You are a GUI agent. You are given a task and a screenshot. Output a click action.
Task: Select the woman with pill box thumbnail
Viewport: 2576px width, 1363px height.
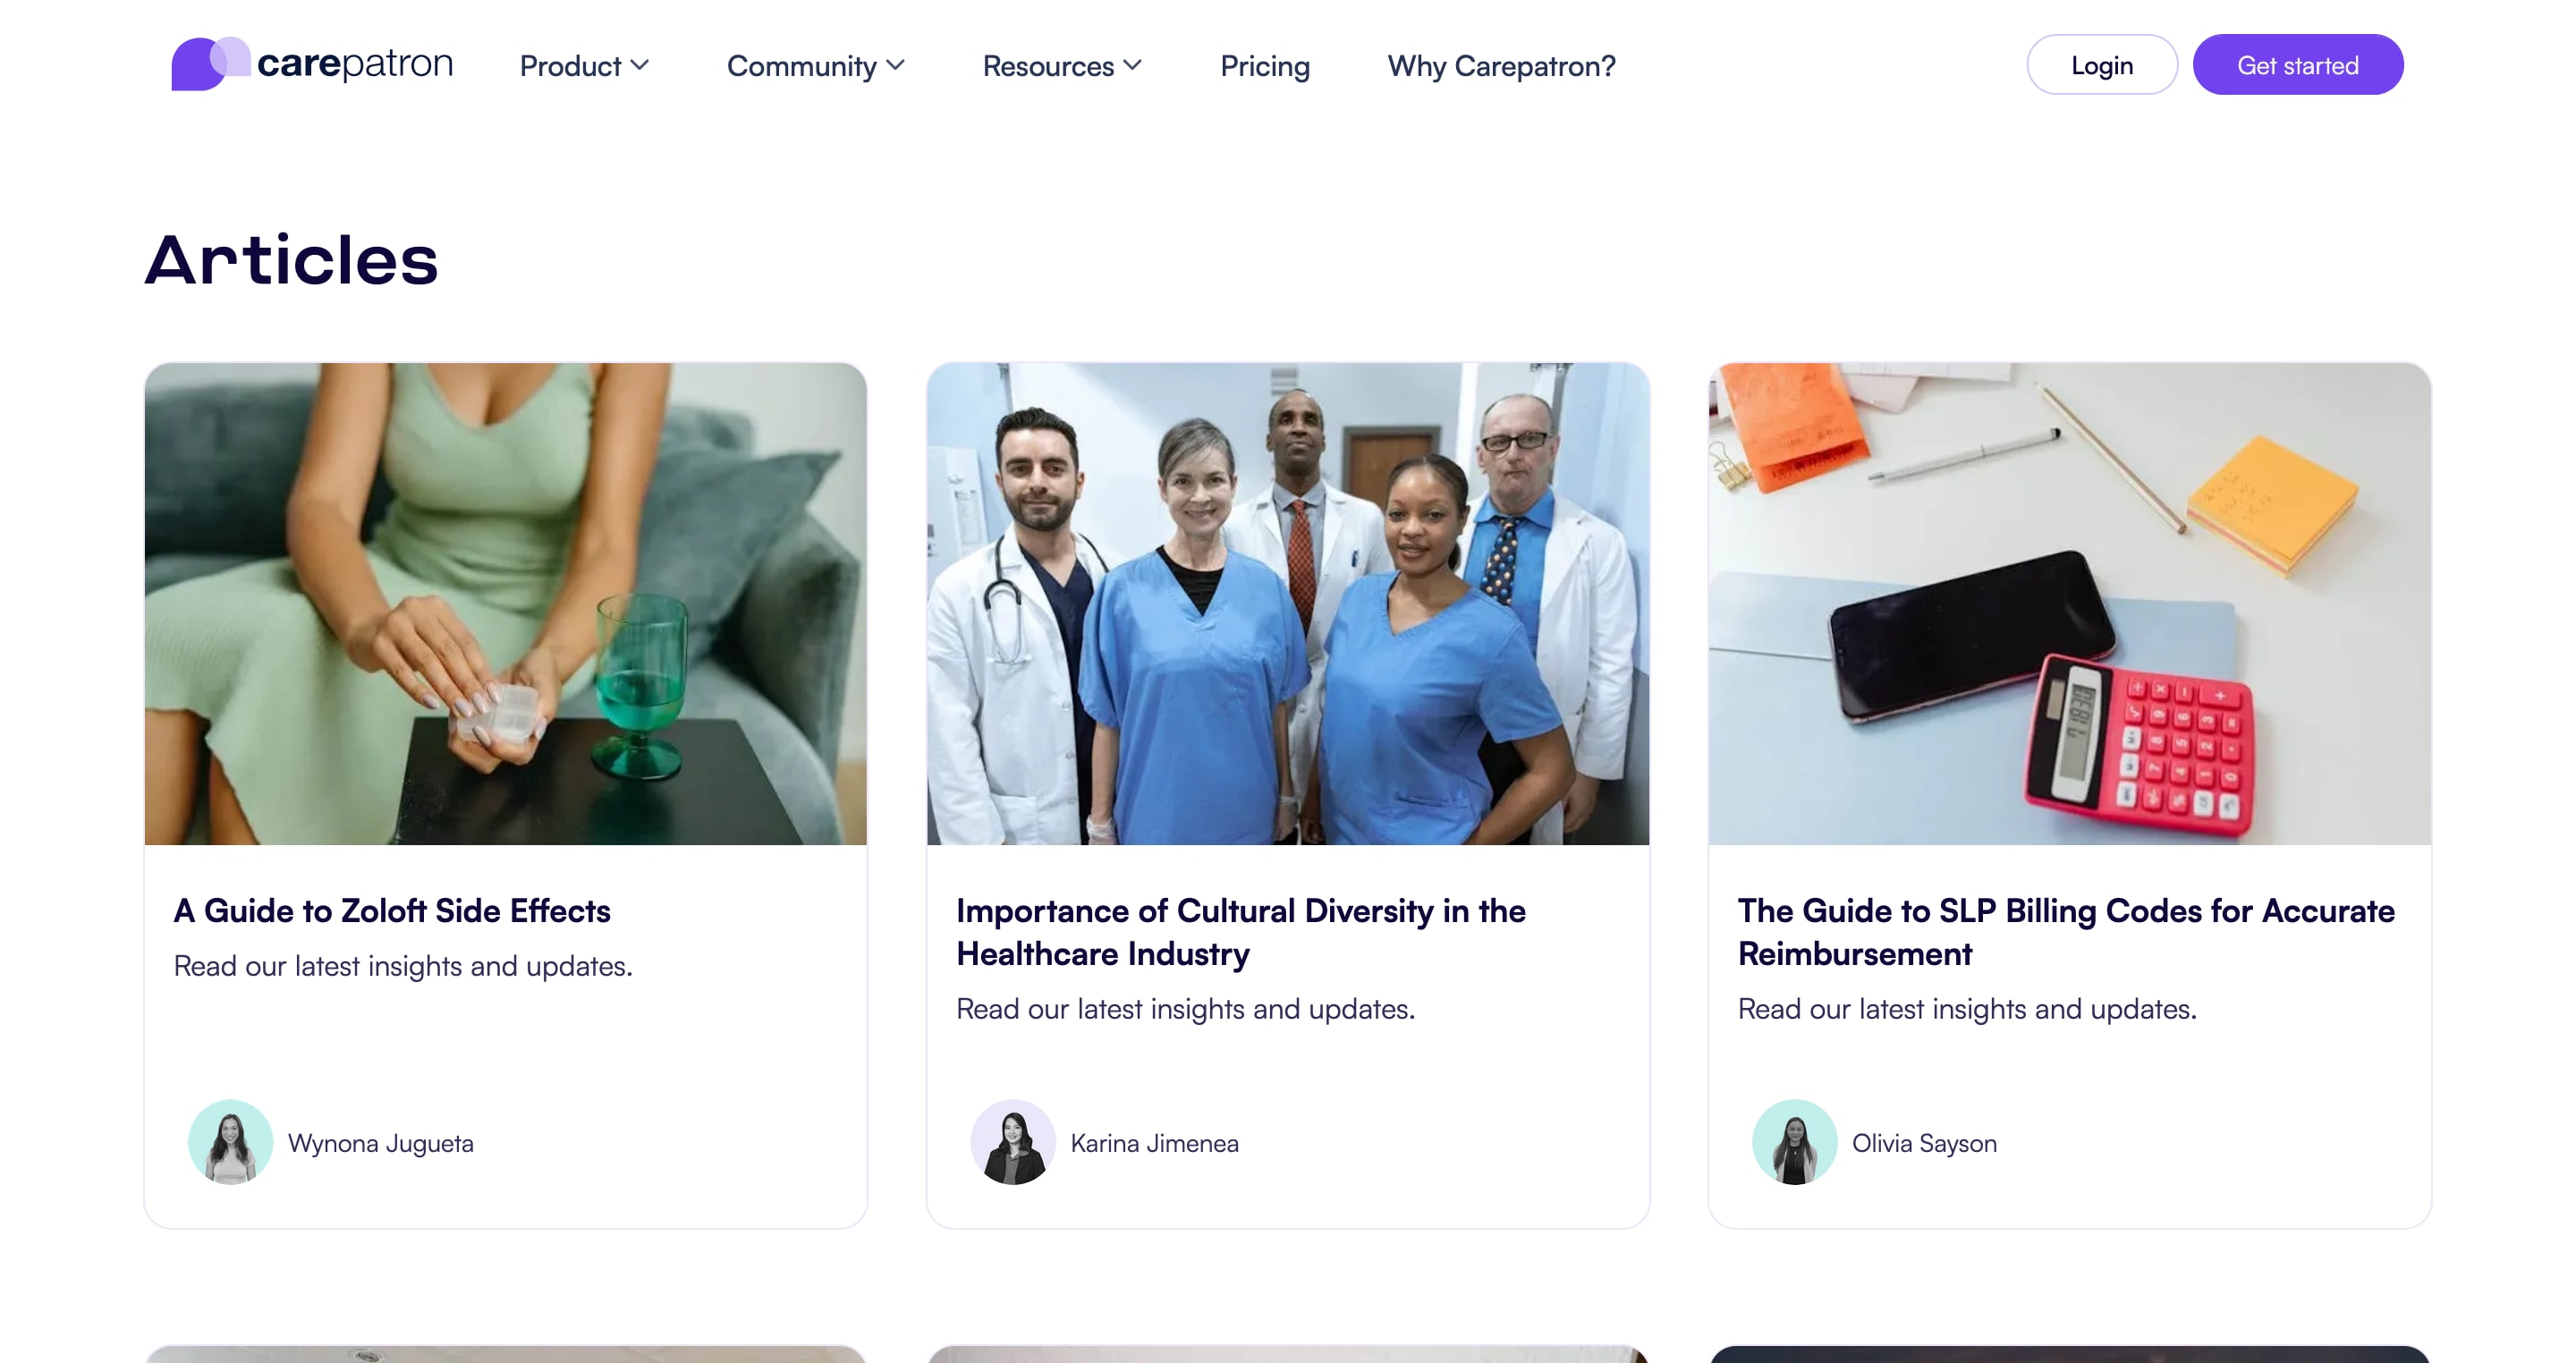[506, 604]
